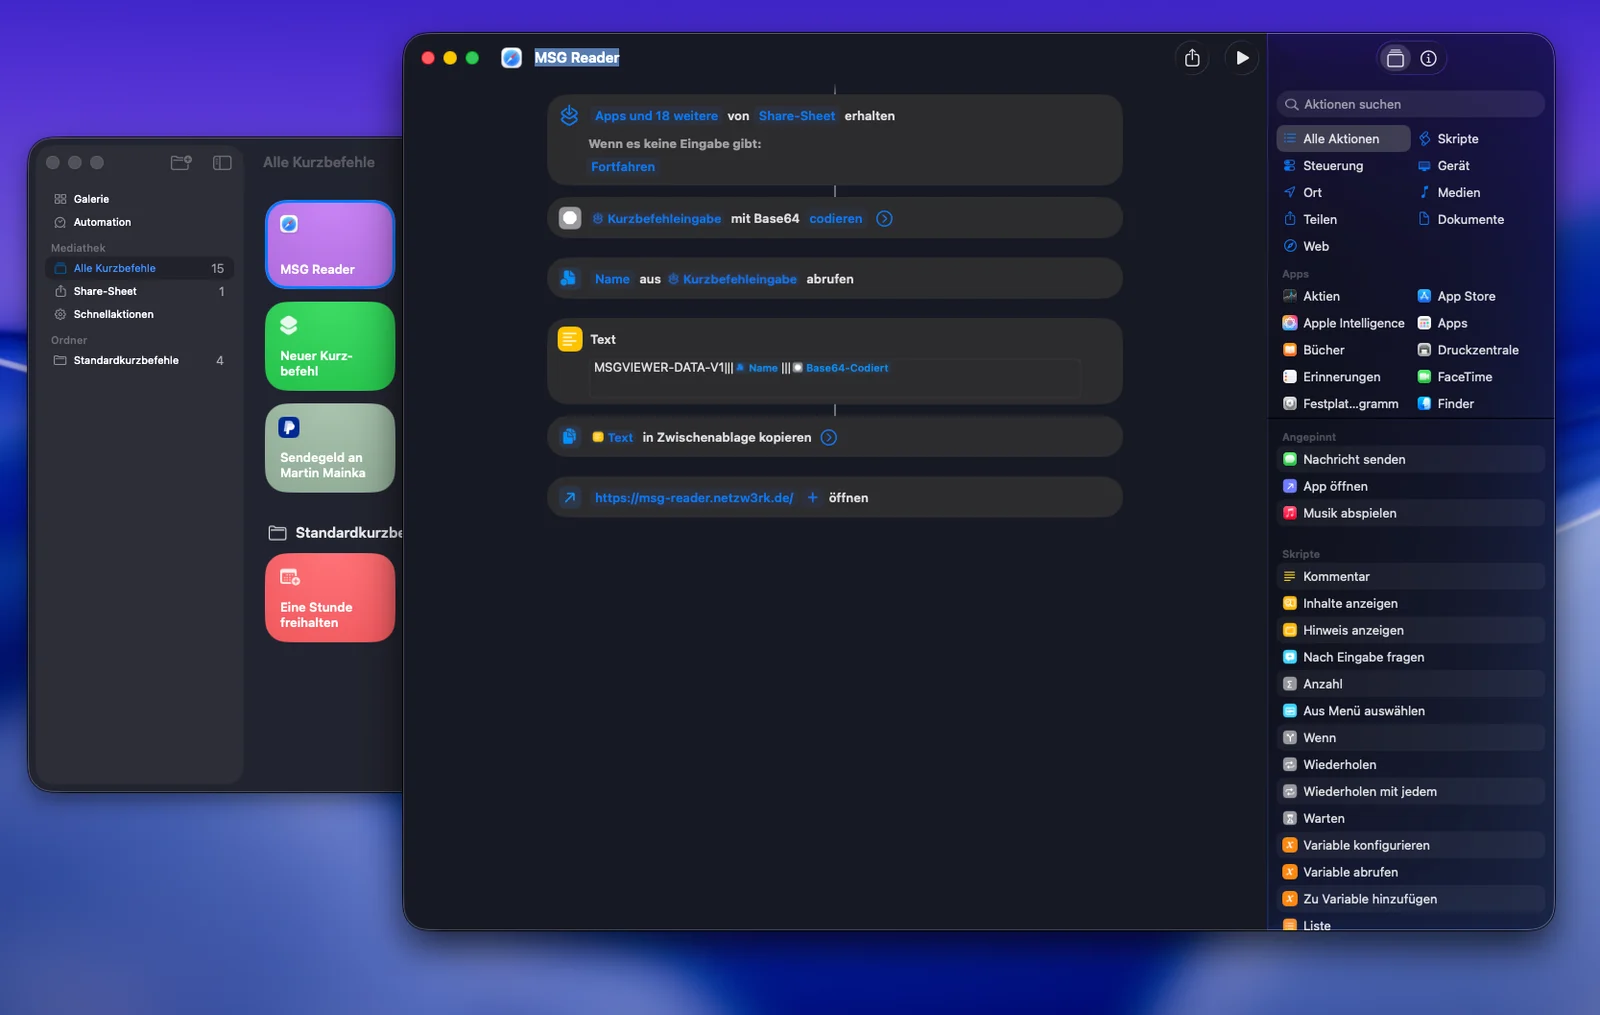Click the copy to clipboard action icon

(x=569, y=437)
